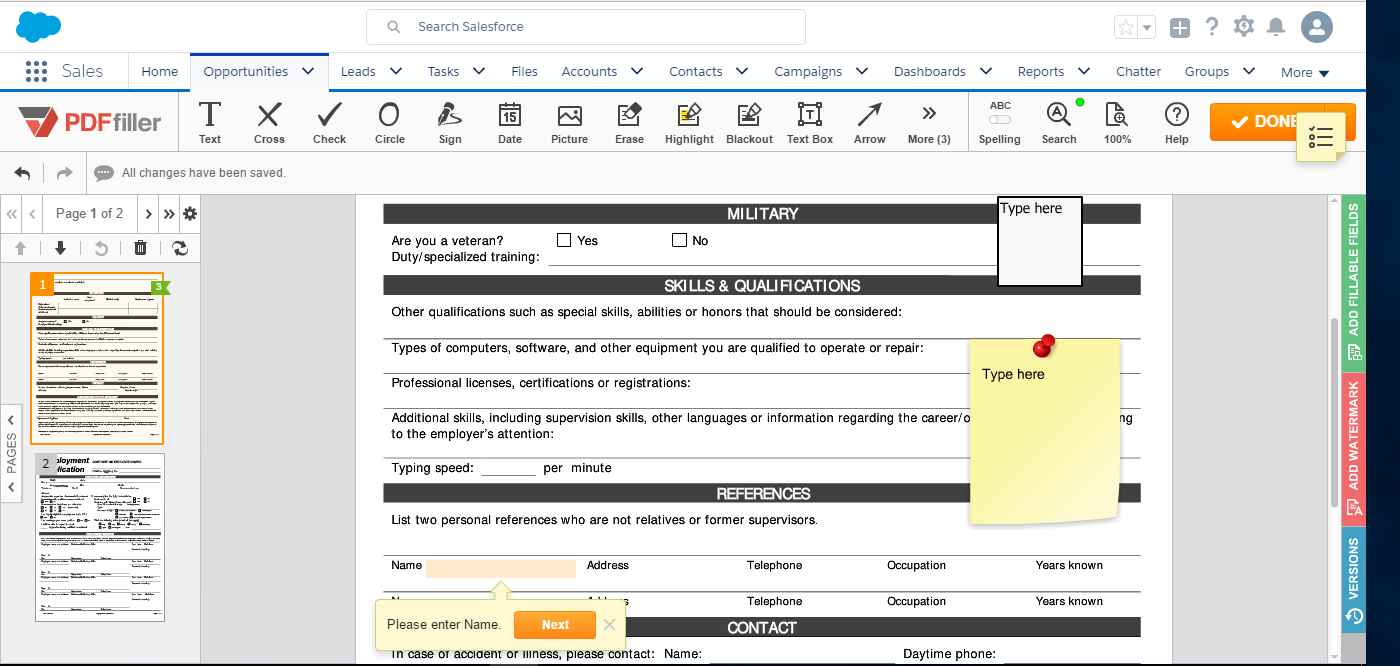Click the orange DONE button

point(1266,121)
